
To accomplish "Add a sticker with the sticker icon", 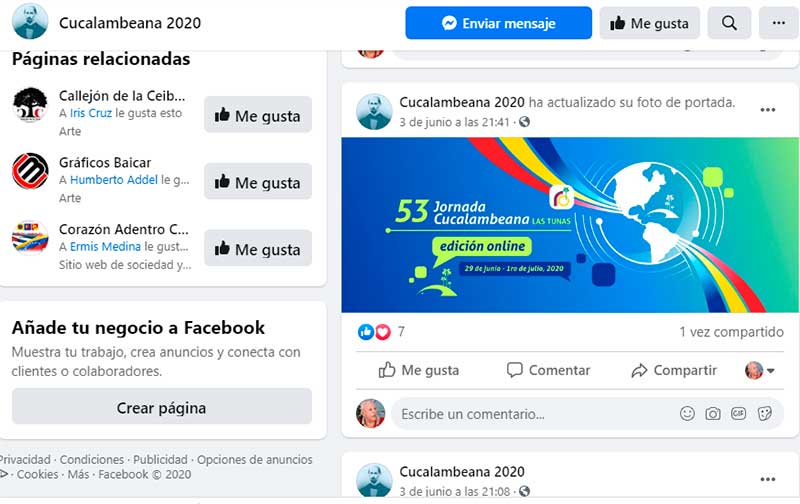I will tap(765, 414).
